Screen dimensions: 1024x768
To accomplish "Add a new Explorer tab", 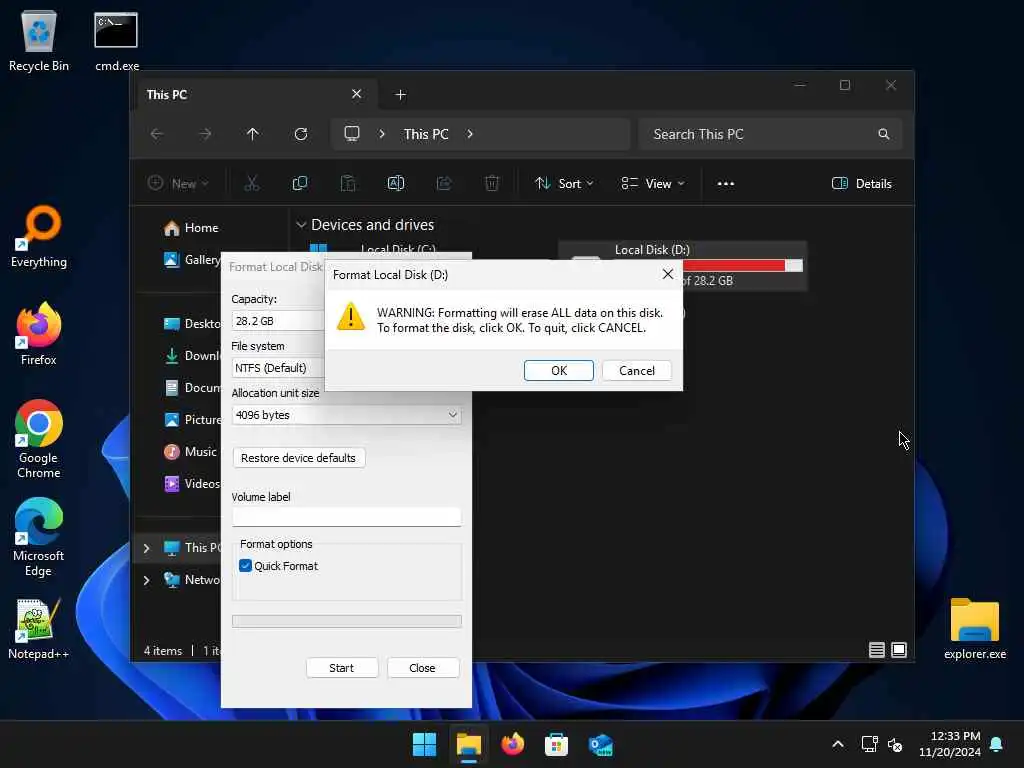I will click(x=401, y=95).
